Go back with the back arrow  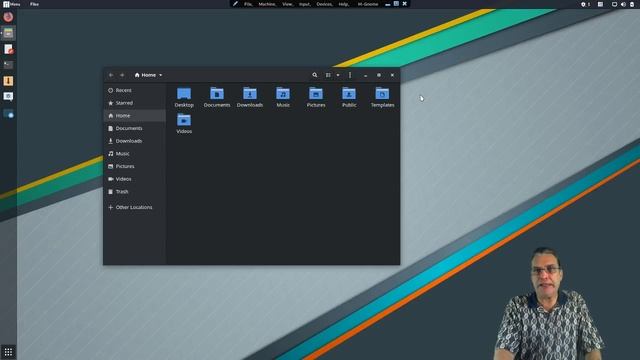coord(111,75)
